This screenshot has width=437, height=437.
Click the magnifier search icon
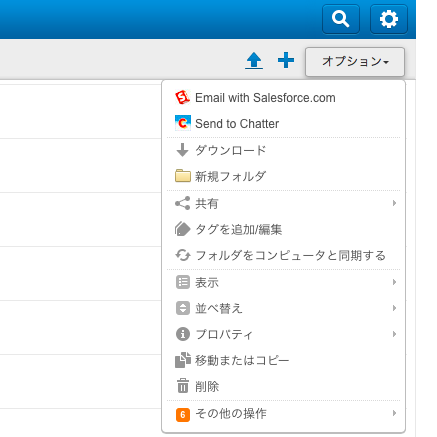coord(341,19)
